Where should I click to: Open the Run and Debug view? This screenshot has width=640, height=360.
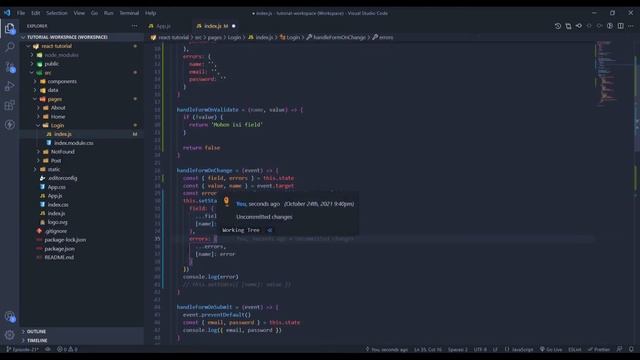[10, 86]
